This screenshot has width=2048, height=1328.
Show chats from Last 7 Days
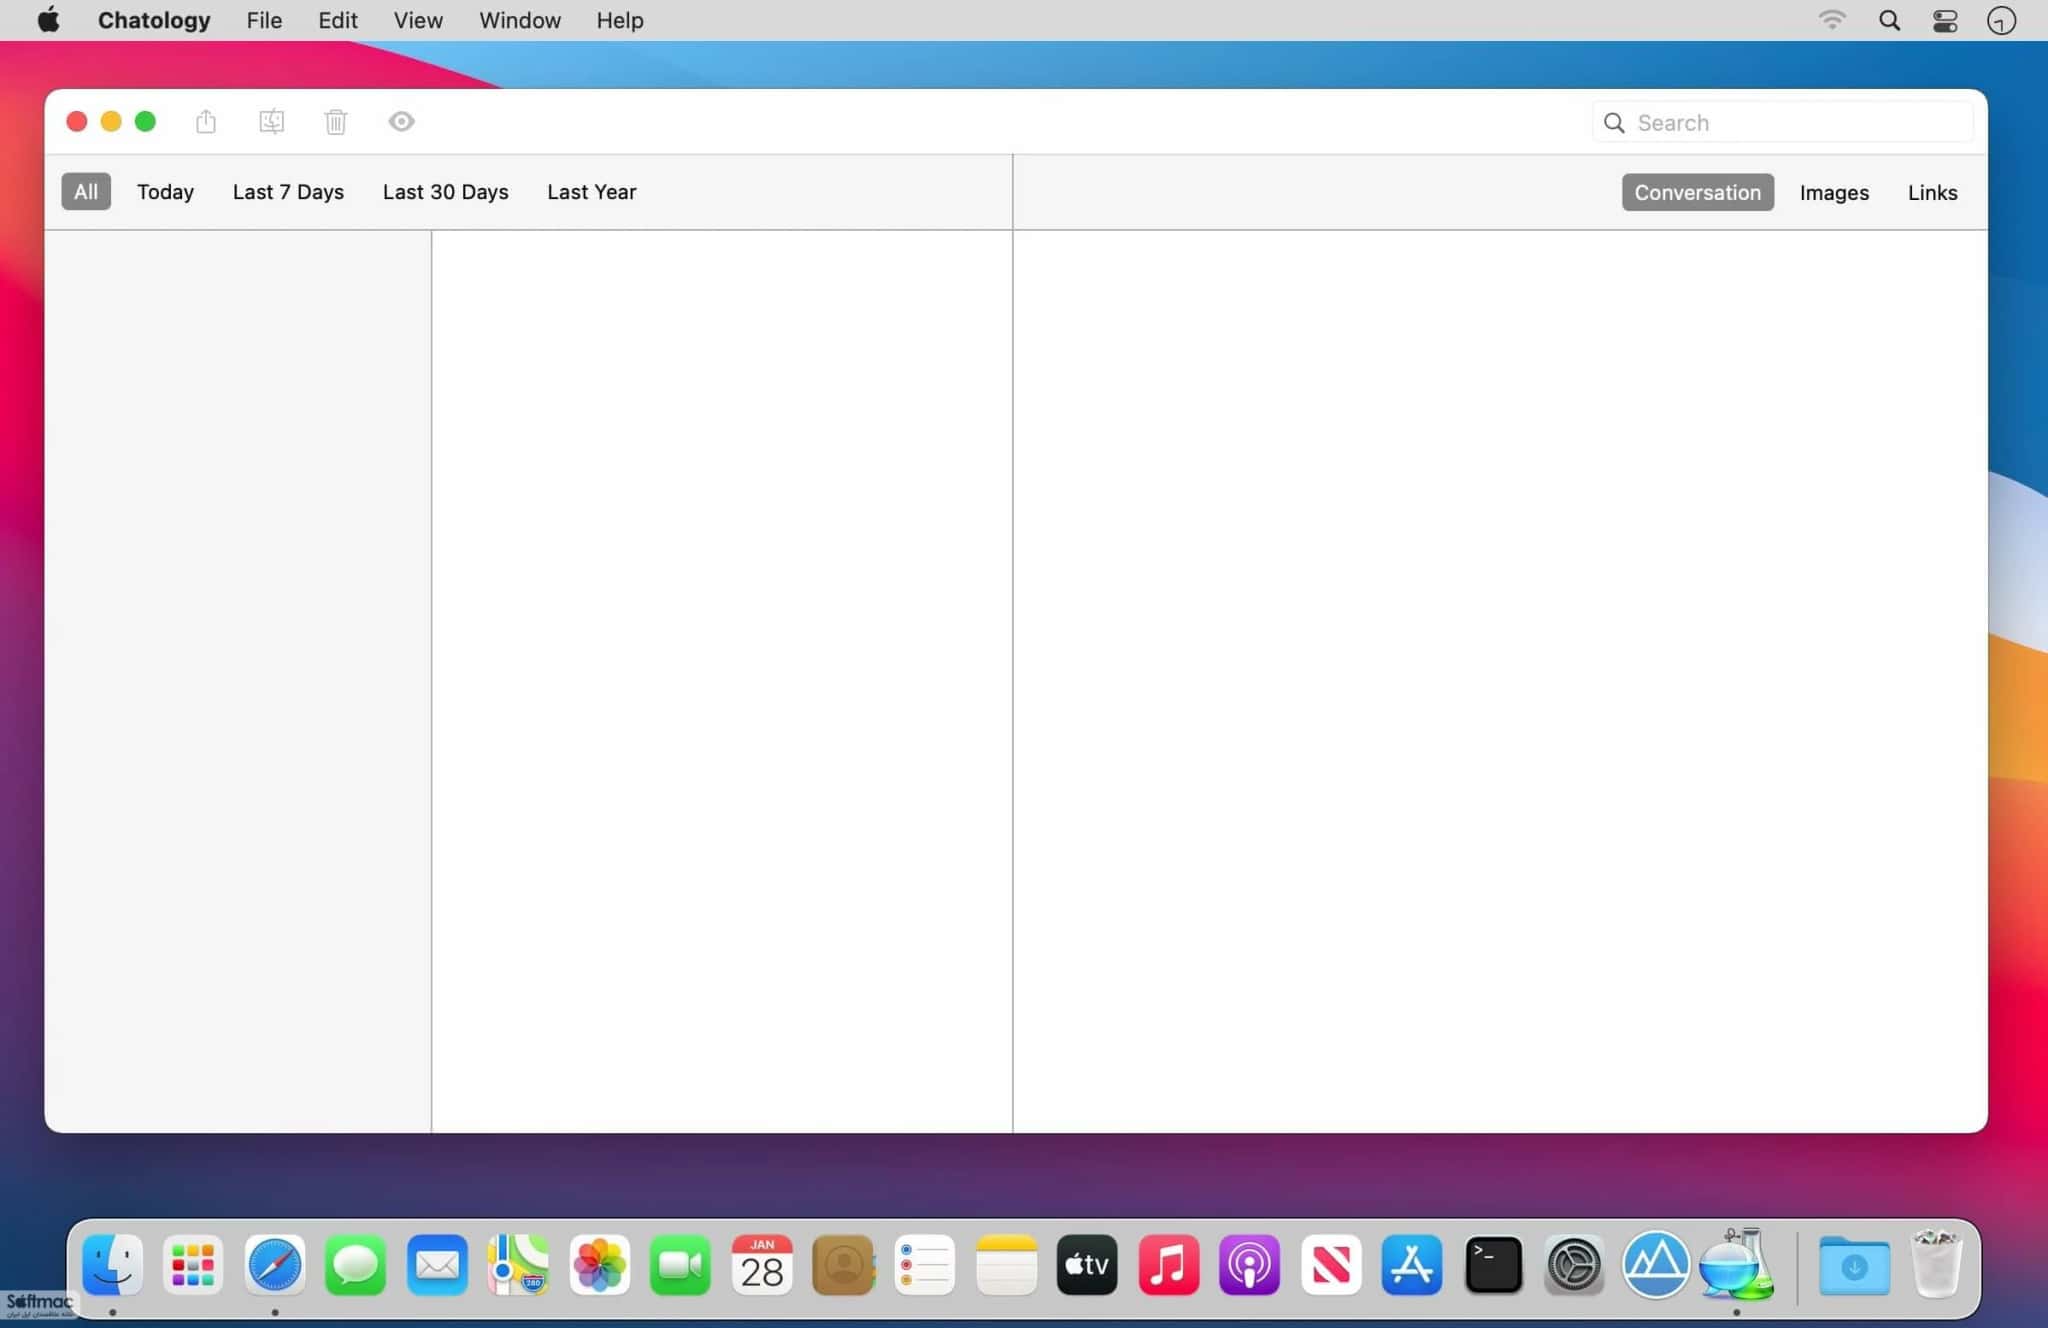point(288,191)
